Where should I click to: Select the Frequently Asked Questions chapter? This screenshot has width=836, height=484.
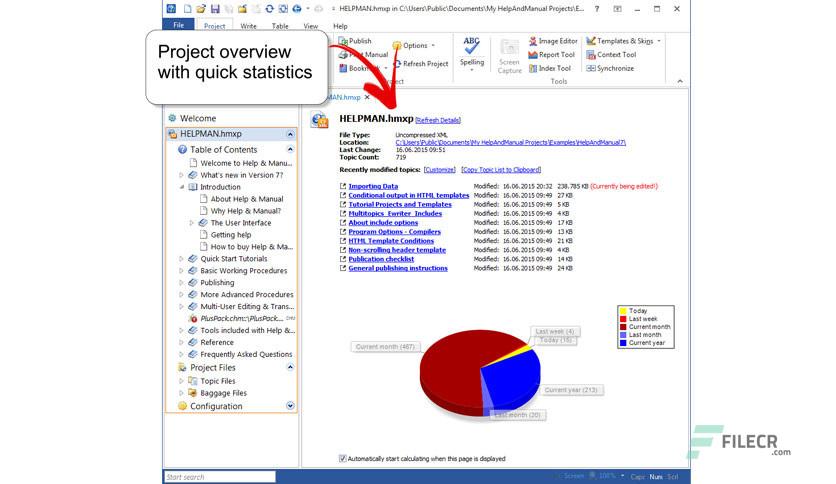click(x=246, y=354)
